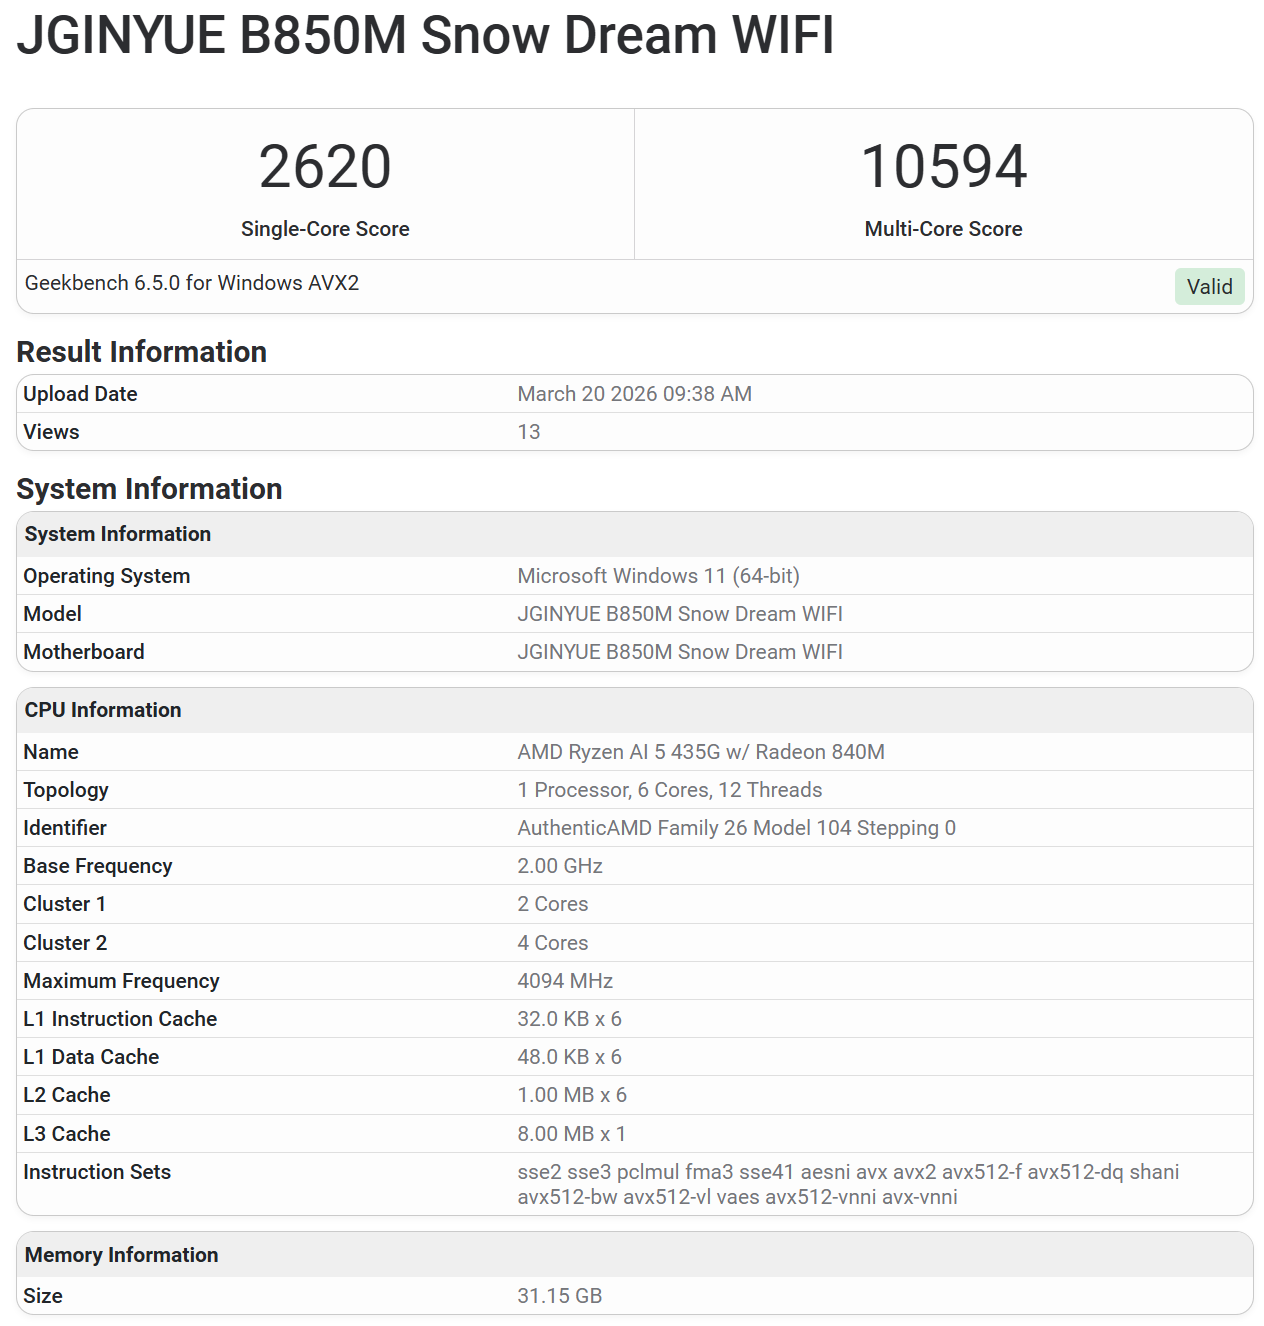The image size is (1264, 1326).
Task: Click the views count 13
Action: (x=528, y=432)
